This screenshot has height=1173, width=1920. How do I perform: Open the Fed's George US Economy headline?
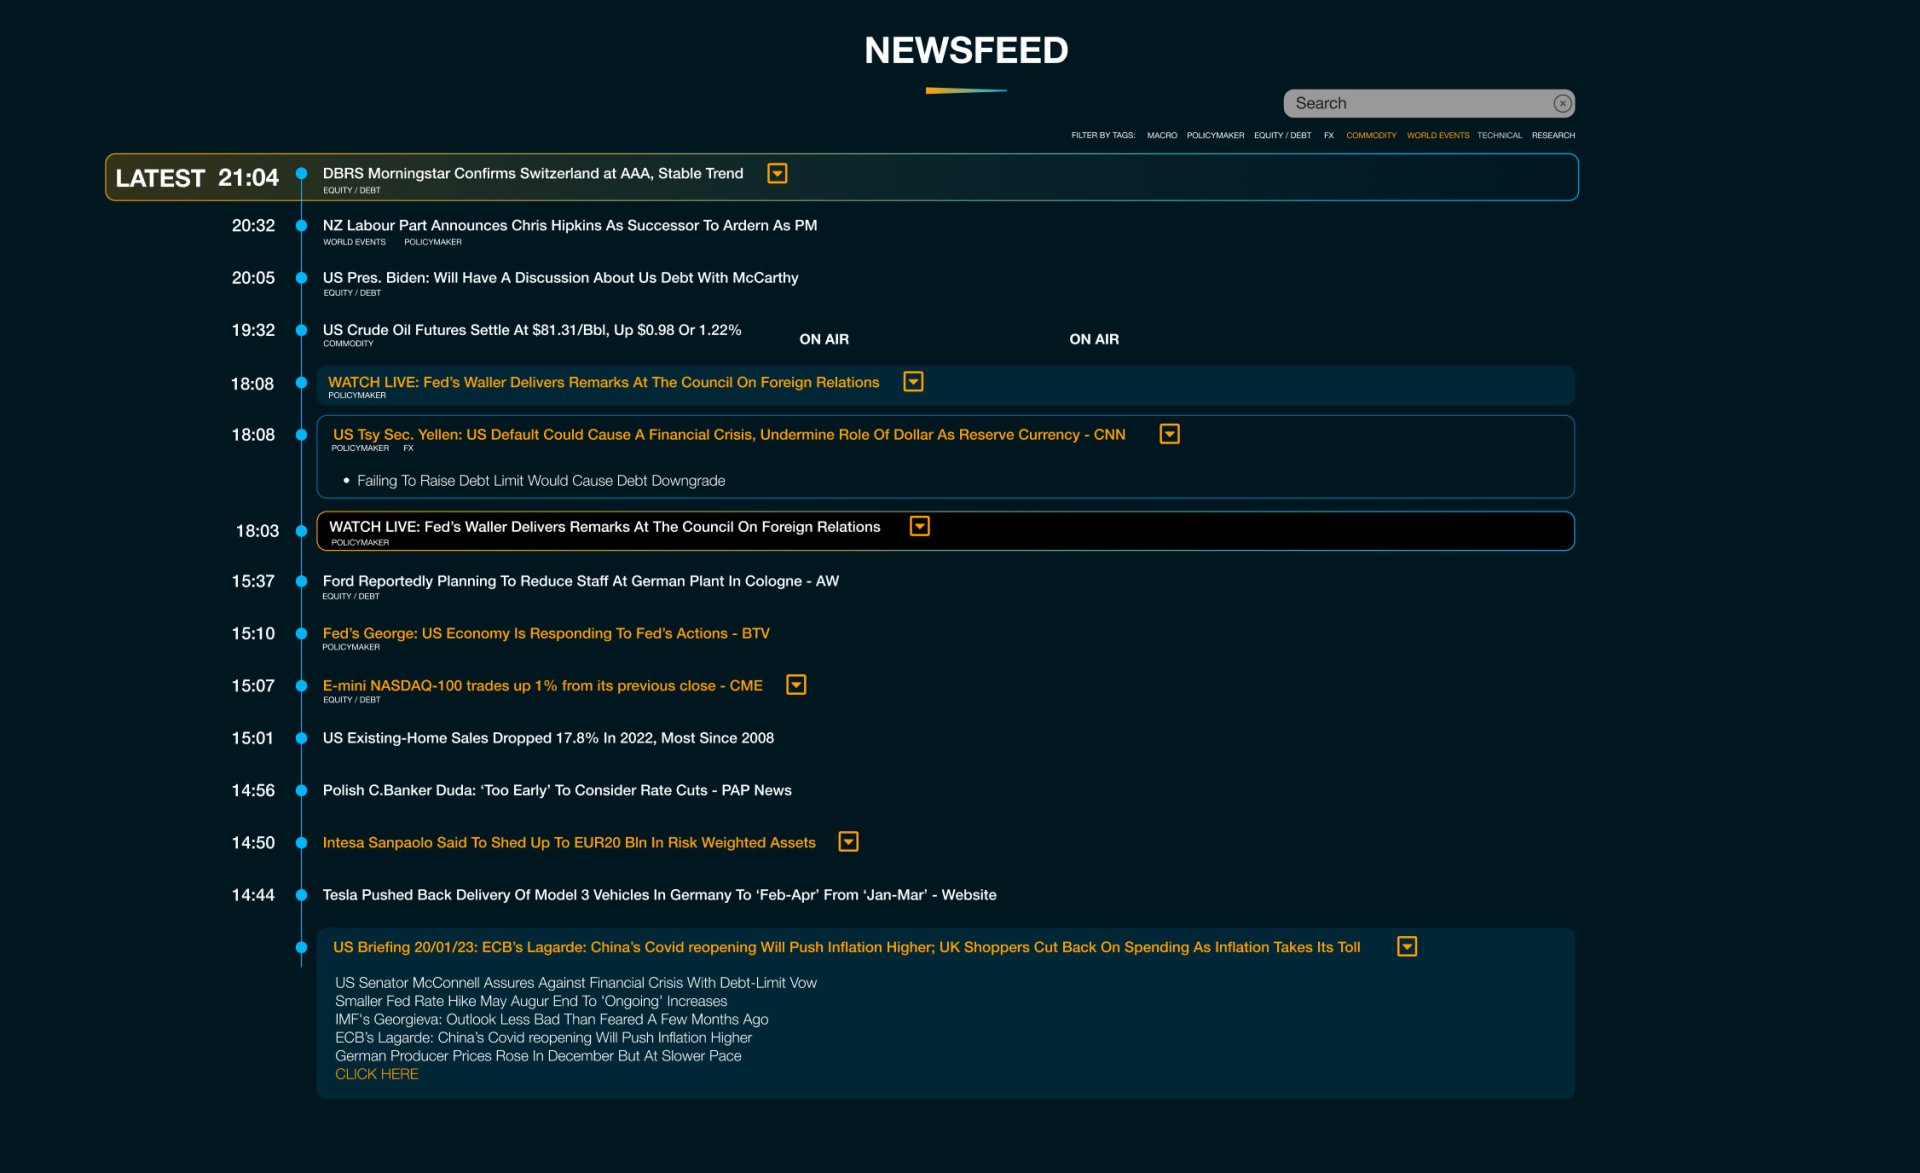(x=546, y=633)
